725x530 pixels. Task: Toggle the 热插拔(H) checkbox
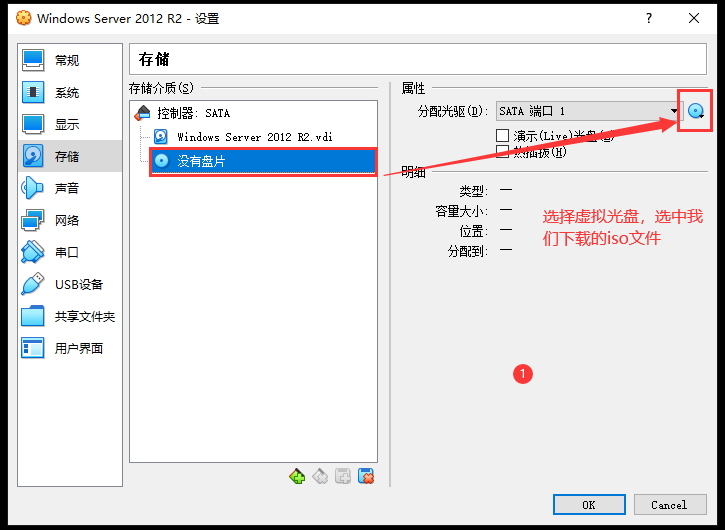tap(502, 152)
